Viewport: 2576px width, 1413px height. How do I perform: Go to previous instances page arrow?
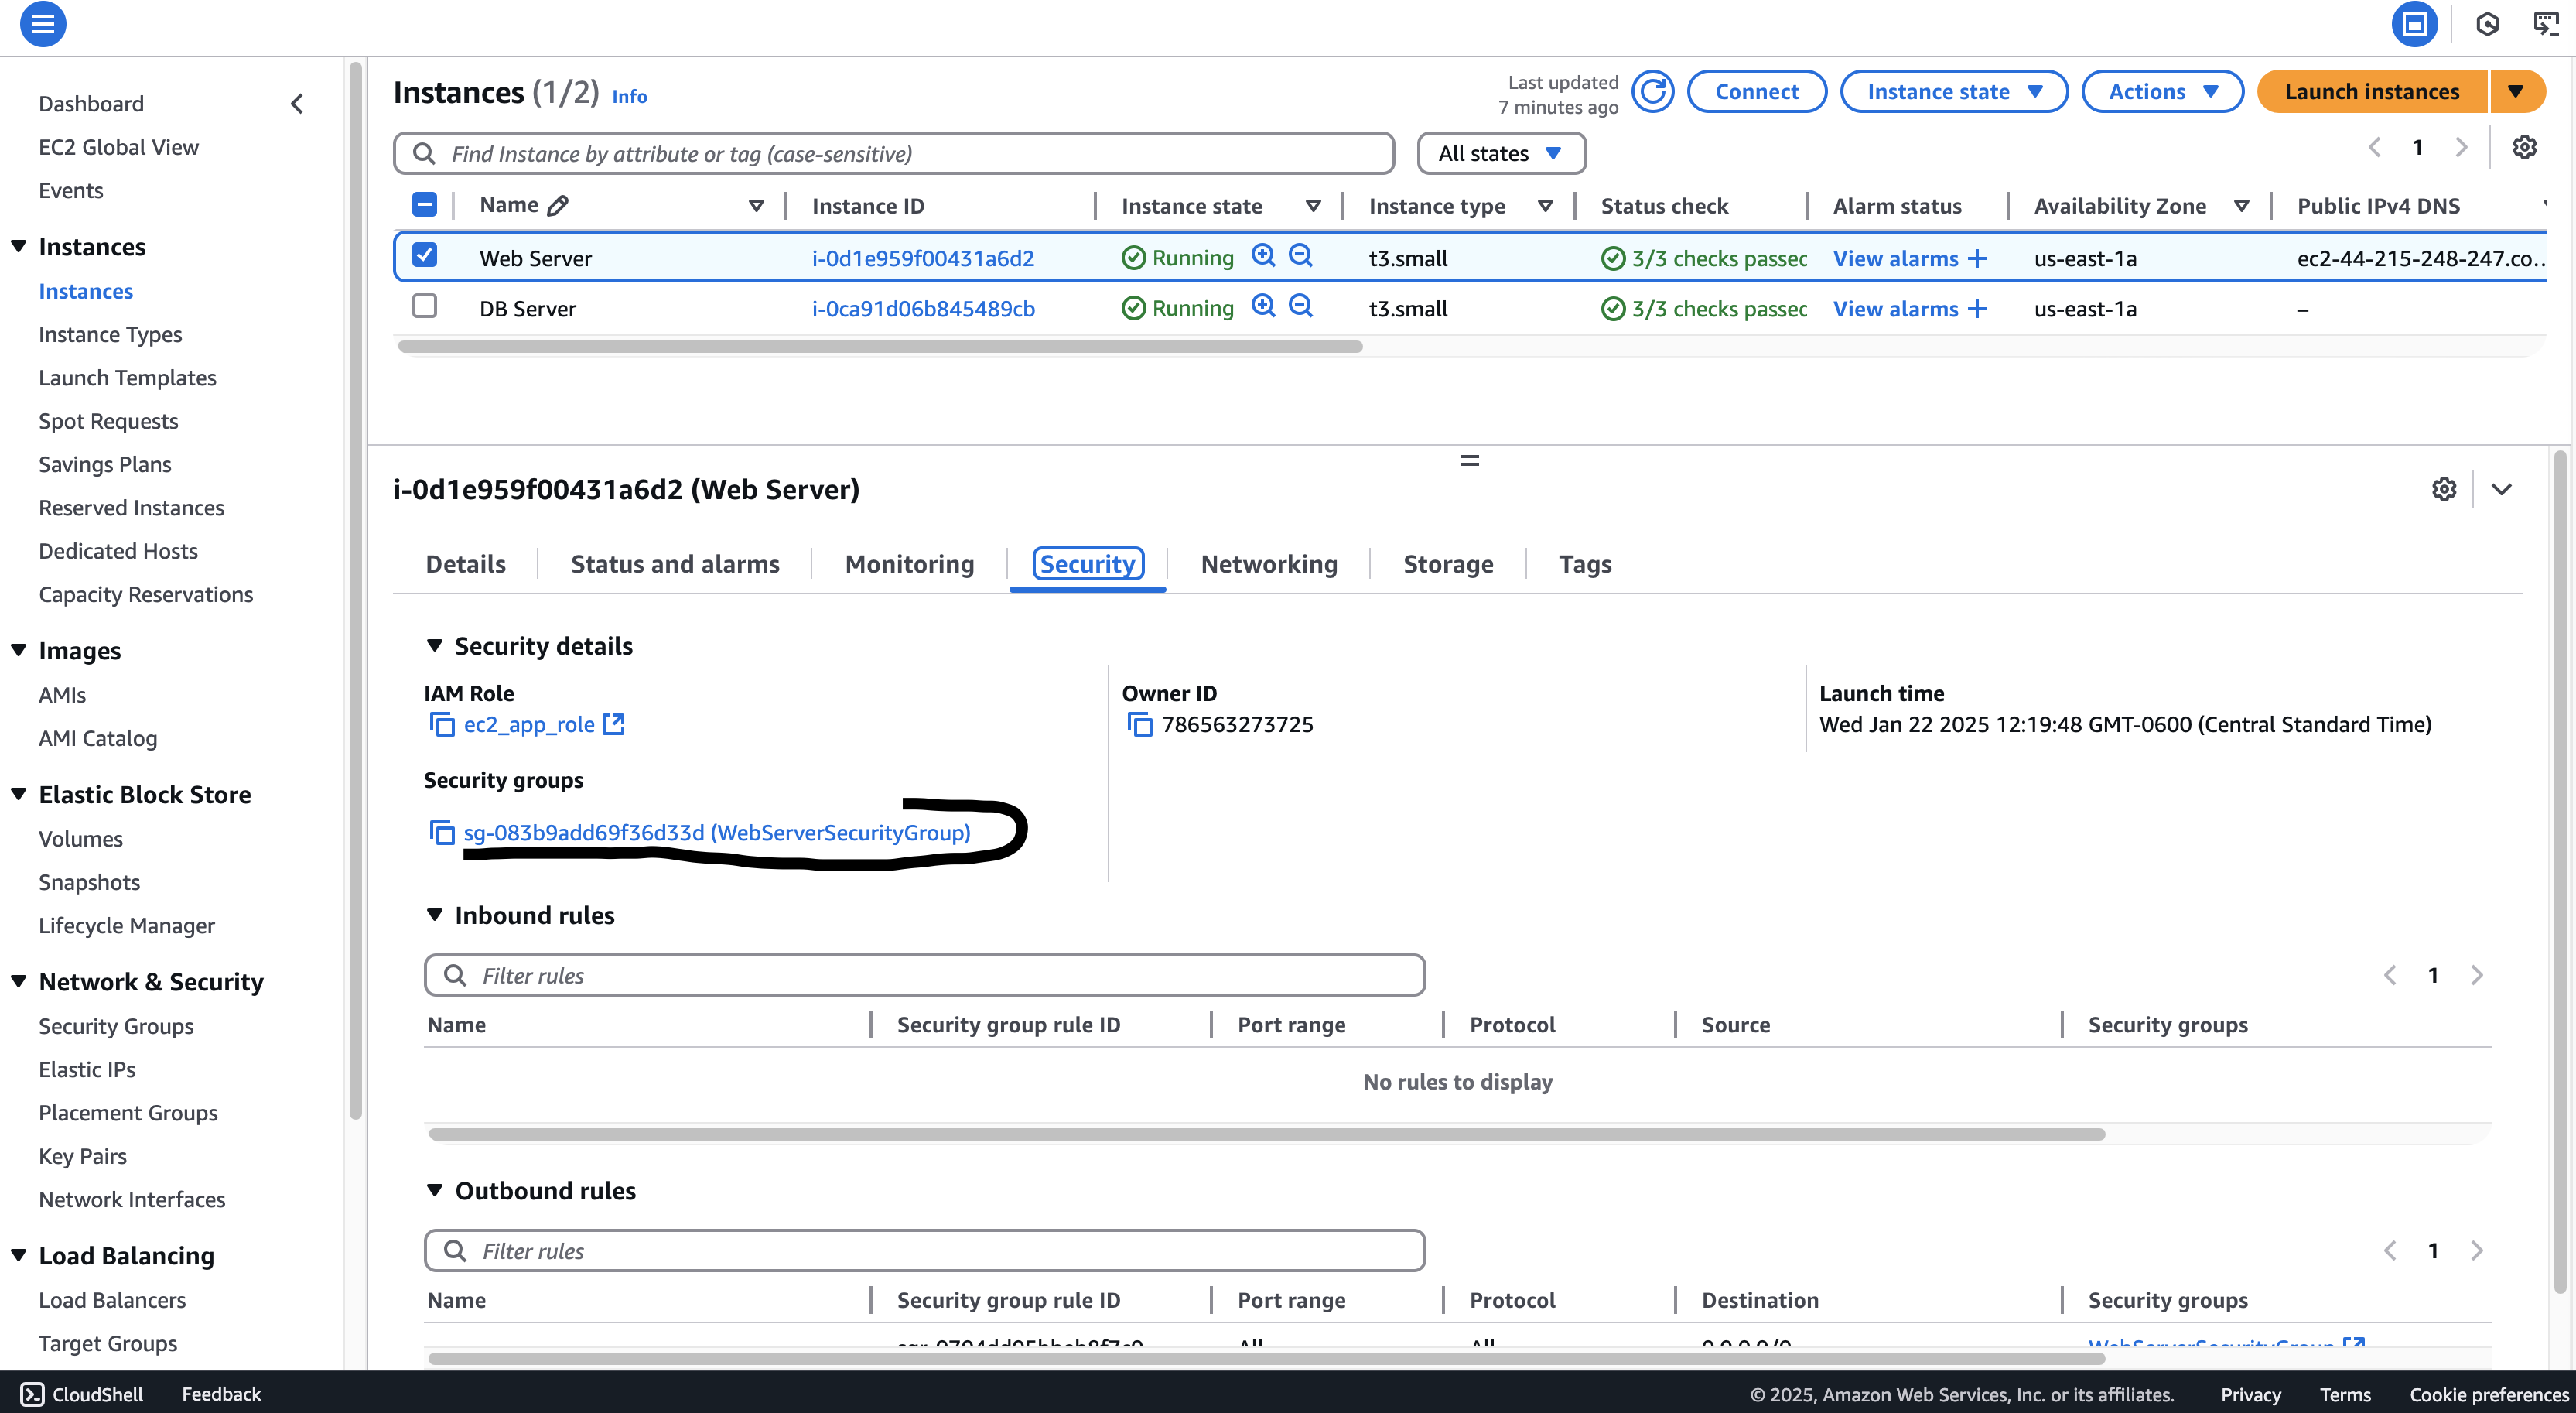[2374, 148]
